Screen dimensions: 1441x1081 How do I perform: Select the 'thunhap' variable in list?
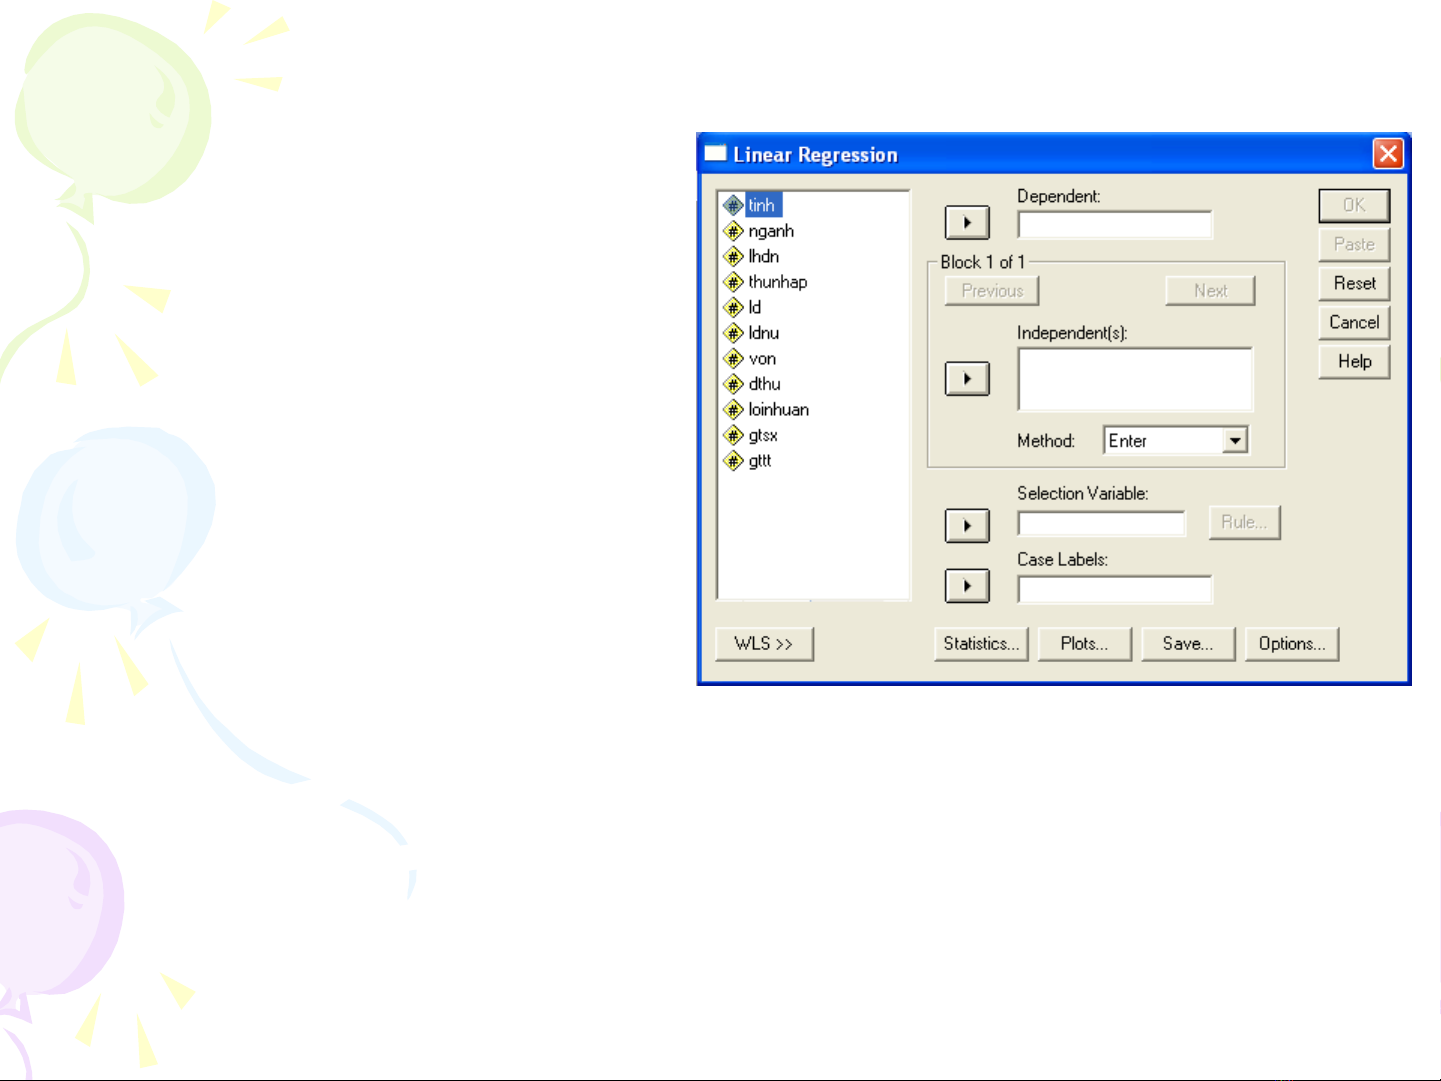point(777,282)
